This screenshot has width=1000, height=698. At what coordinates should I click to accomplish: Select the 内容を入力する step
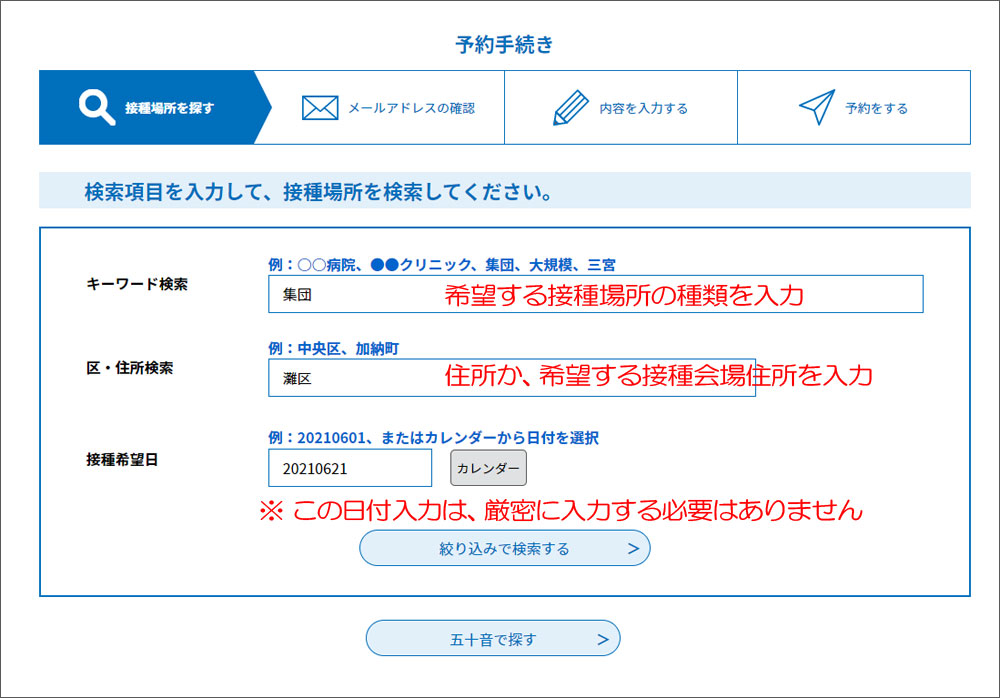tap(621, 107)
